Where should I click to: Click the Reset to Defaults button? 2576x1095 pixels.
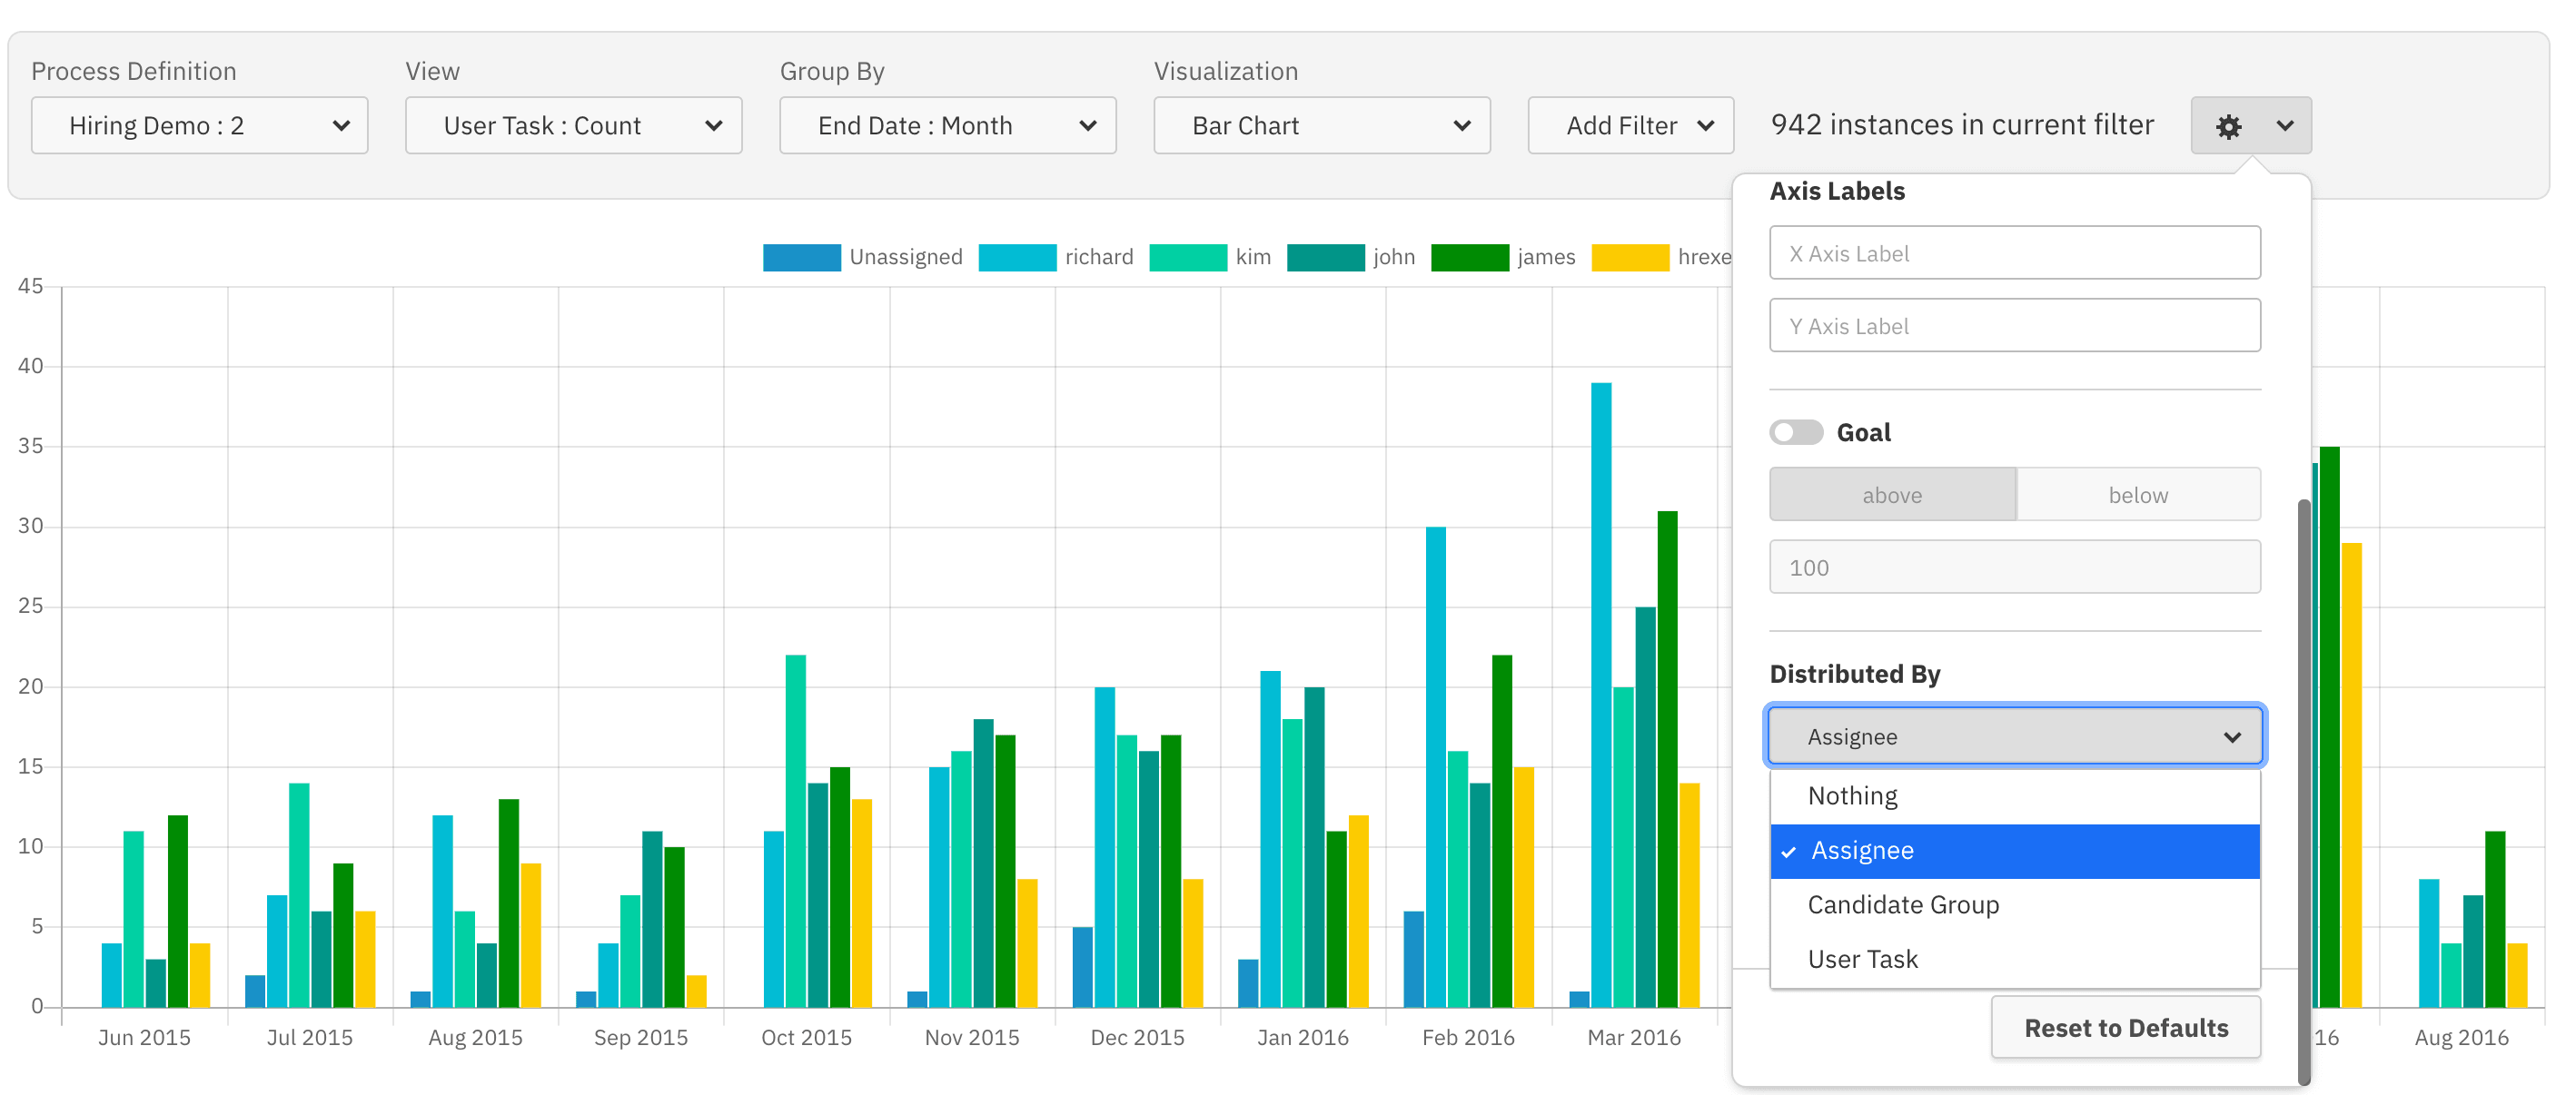[2125, 1028]
